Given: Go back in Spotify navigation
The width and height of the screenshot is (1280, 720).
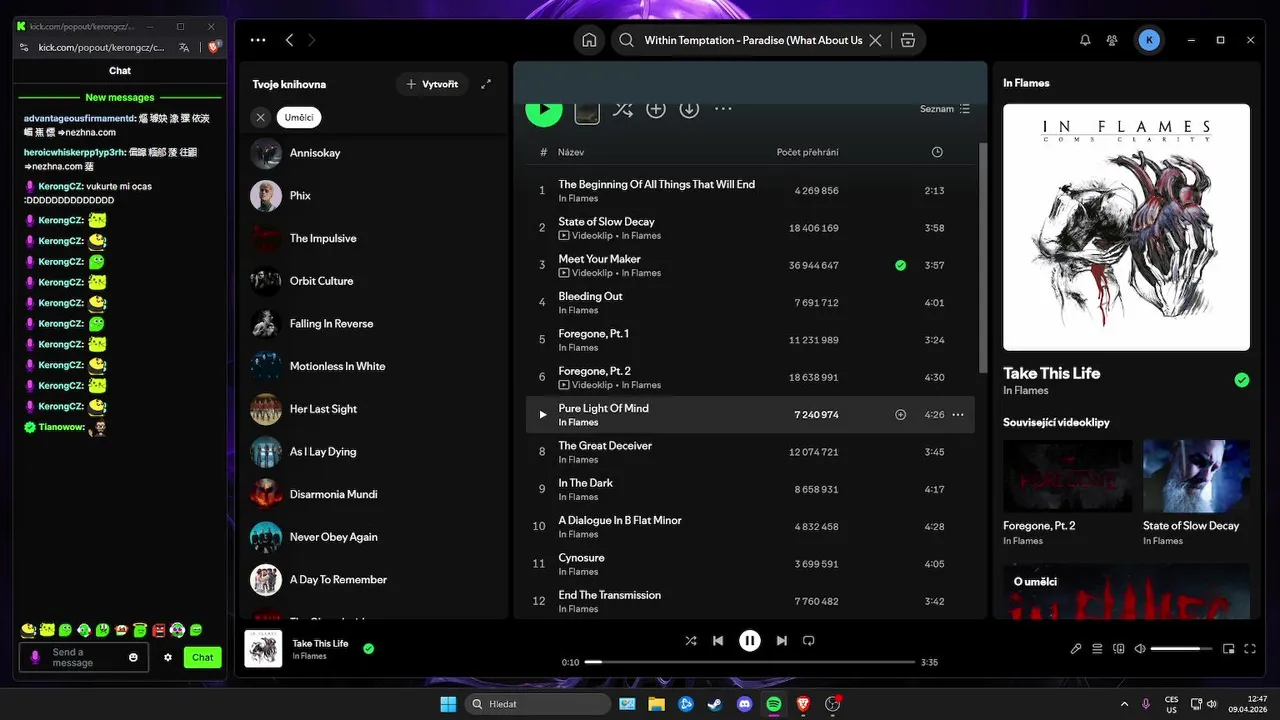Looking at the screenshot, I should coord(289,40).
